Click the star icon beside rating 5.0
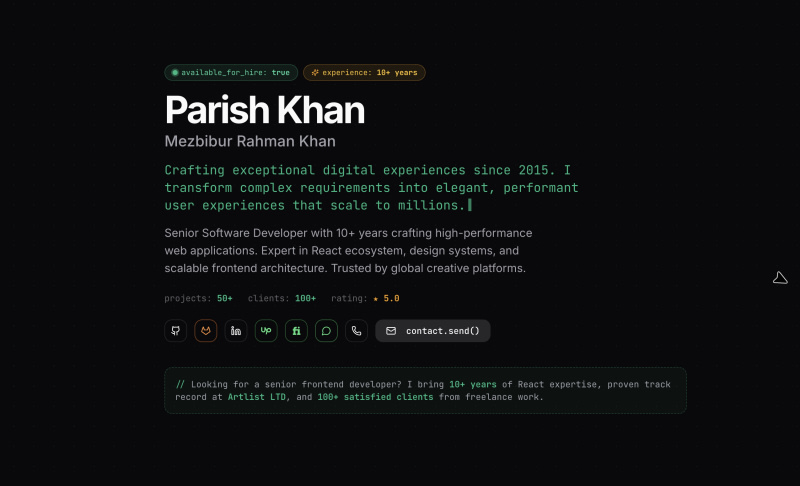Image resolution: width=800 pixels, height=486 pixels. tap(376, 298)
